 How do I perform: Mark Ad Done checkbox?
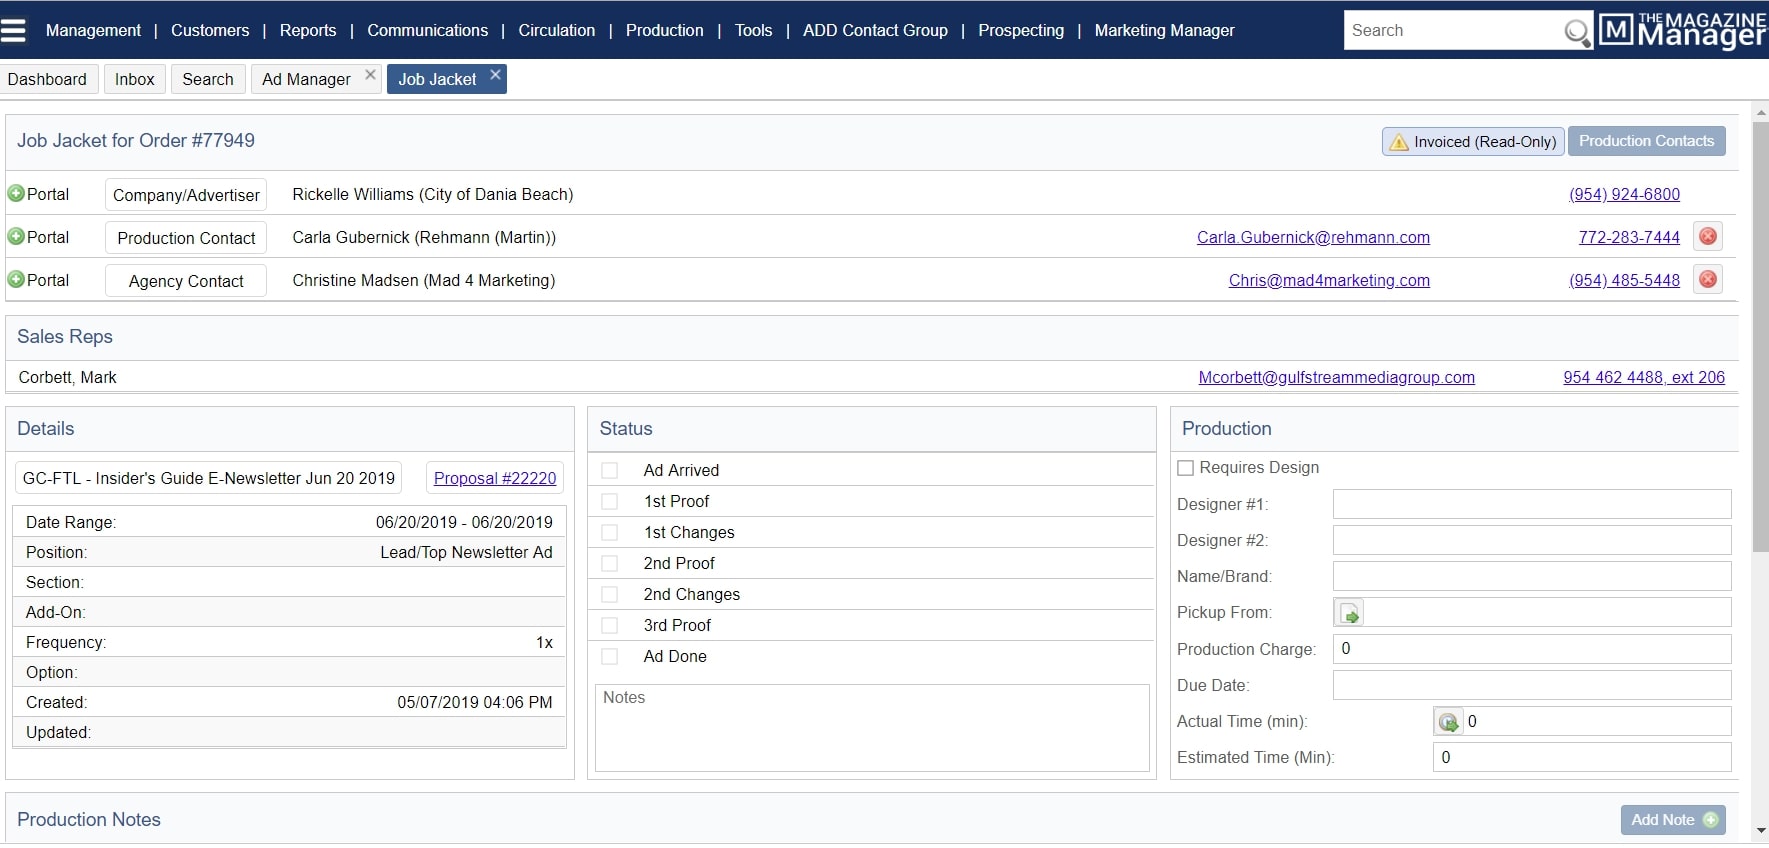609,657
